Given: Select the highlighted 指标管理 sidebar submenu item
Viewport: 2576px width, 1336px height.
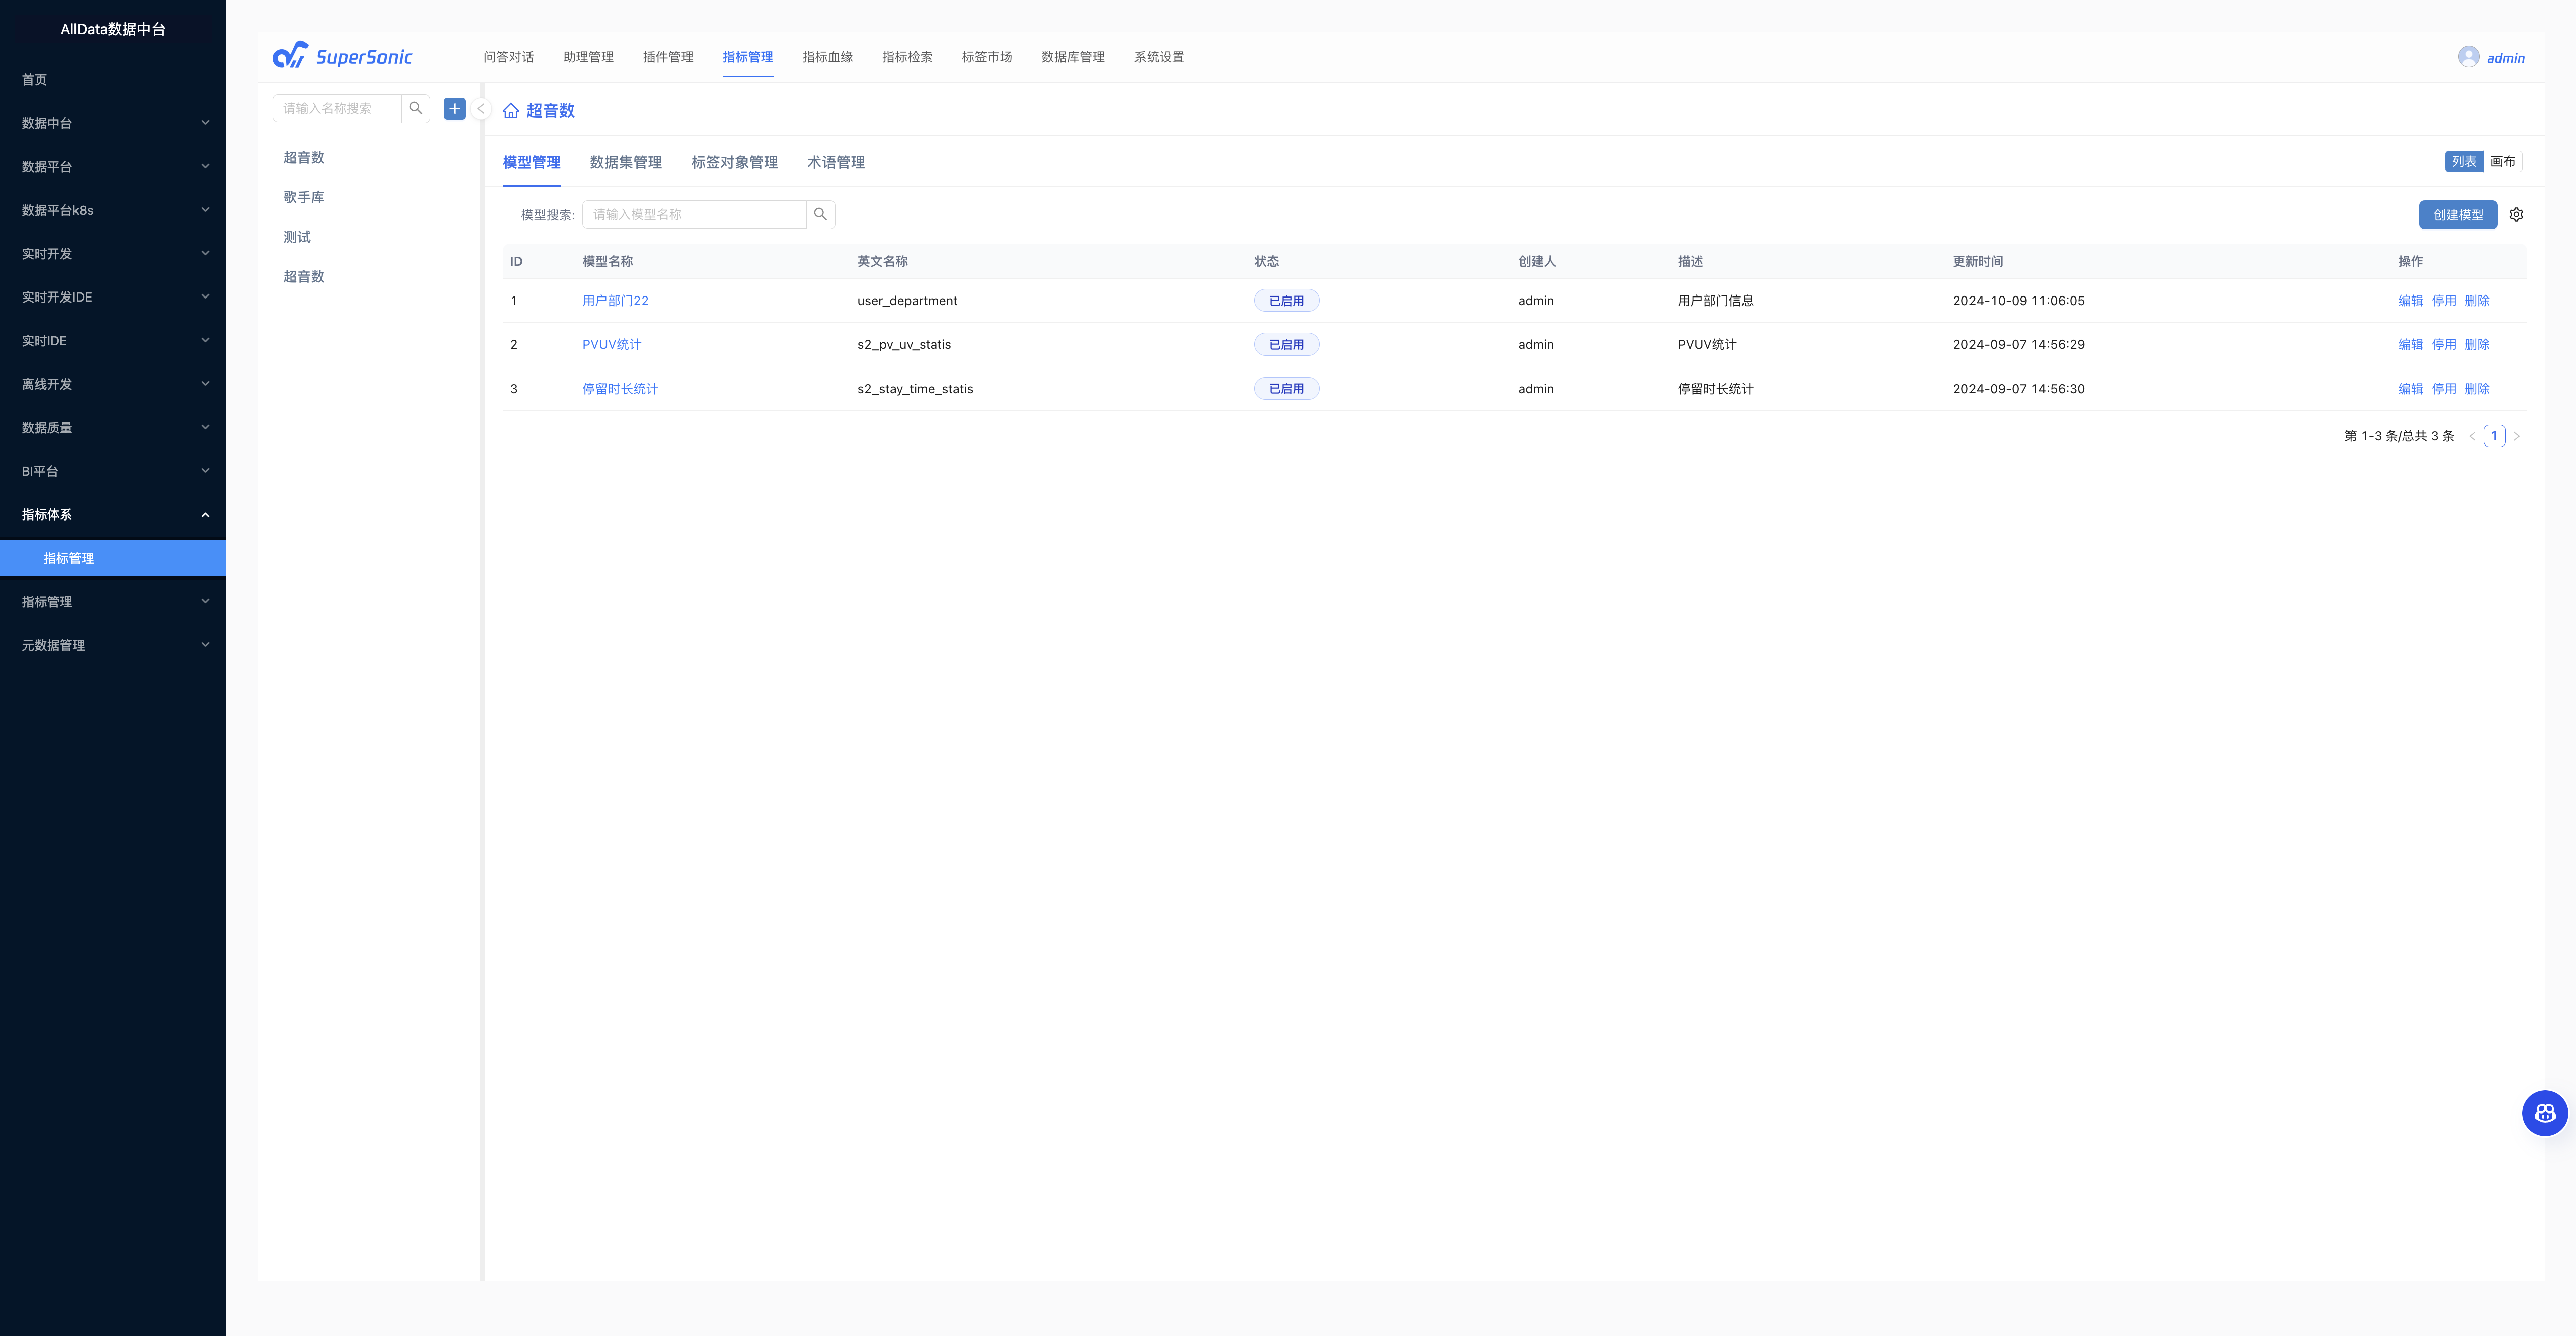Looking at the screenshot, I should pos(113,558).
